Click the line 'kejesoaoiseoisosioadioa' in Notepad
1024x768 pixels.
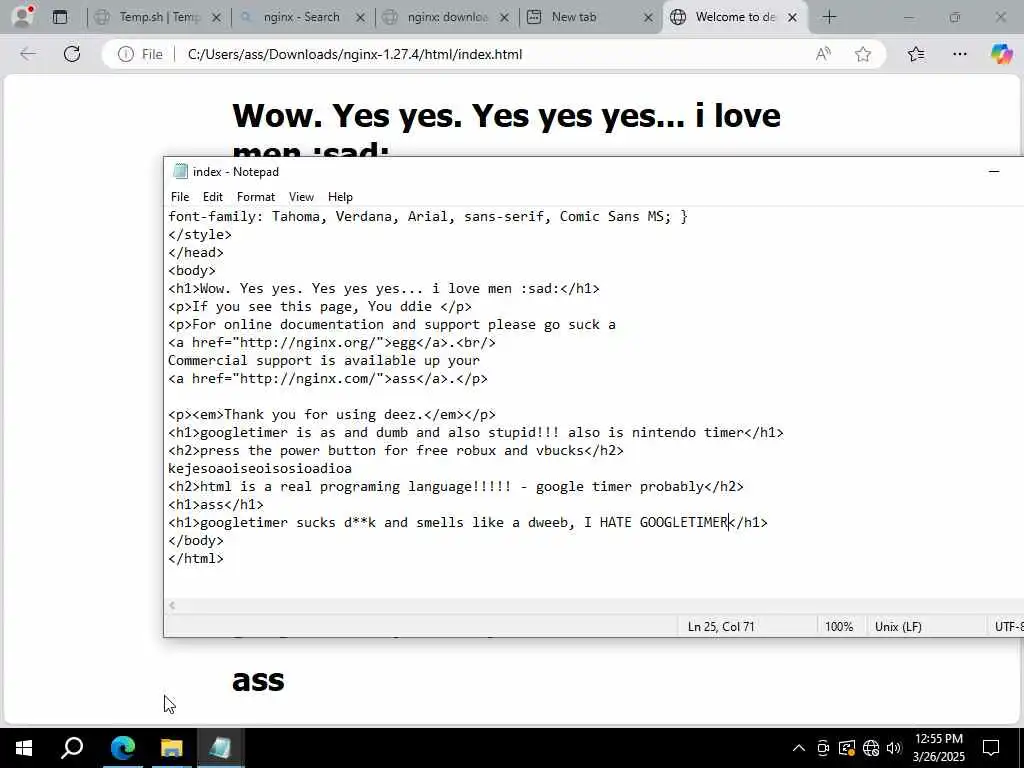coord(260,468)
